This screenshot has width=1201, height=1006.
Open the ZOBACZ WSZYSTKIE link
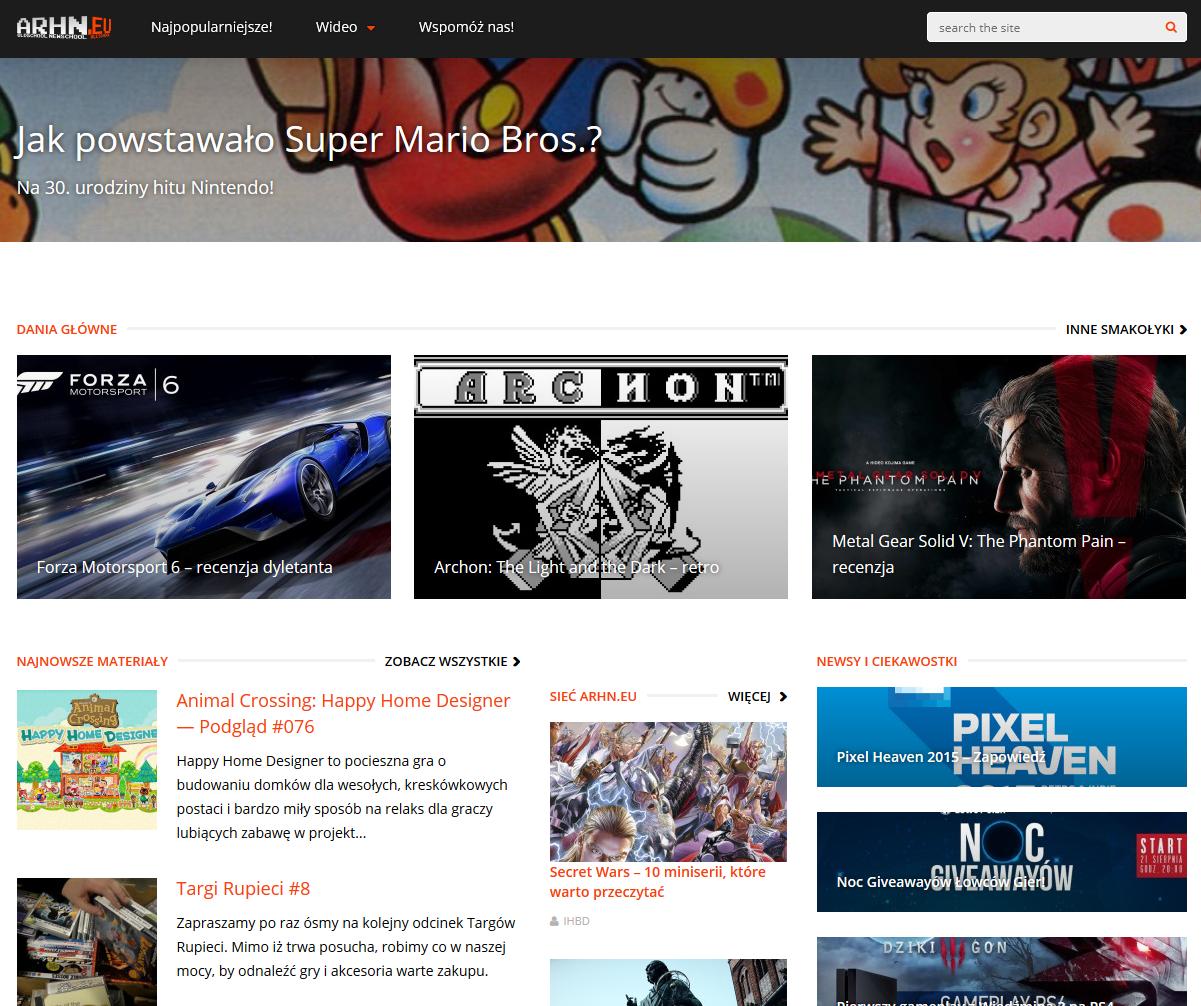[446, 661]
